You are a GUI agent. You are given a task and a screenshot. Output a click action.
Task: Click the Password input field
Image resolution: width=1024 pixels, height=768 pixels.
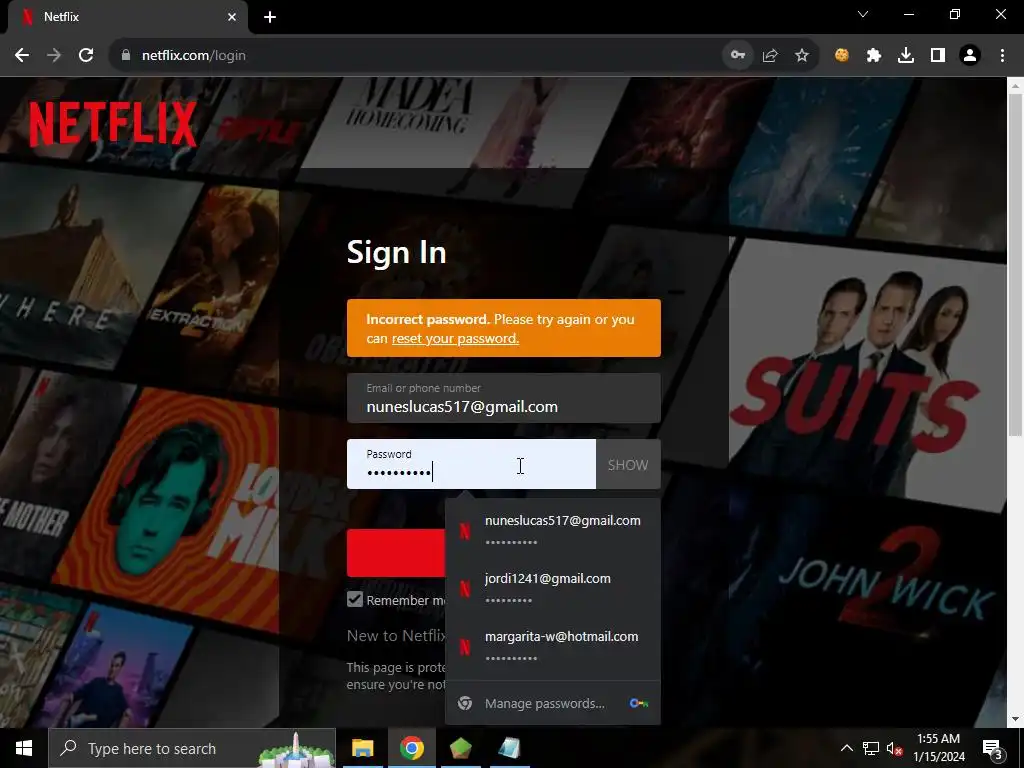(471, 464)
